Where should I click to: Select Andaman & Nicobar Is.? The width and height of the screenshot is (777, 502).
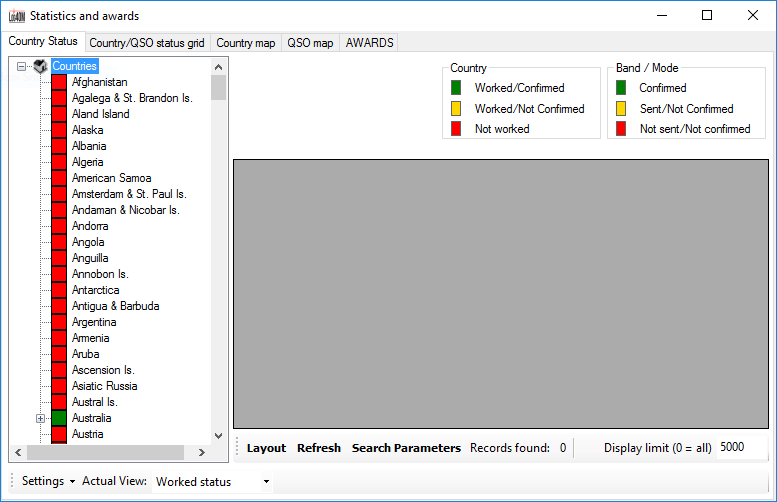pyautogui.click(x=126, y=210)
